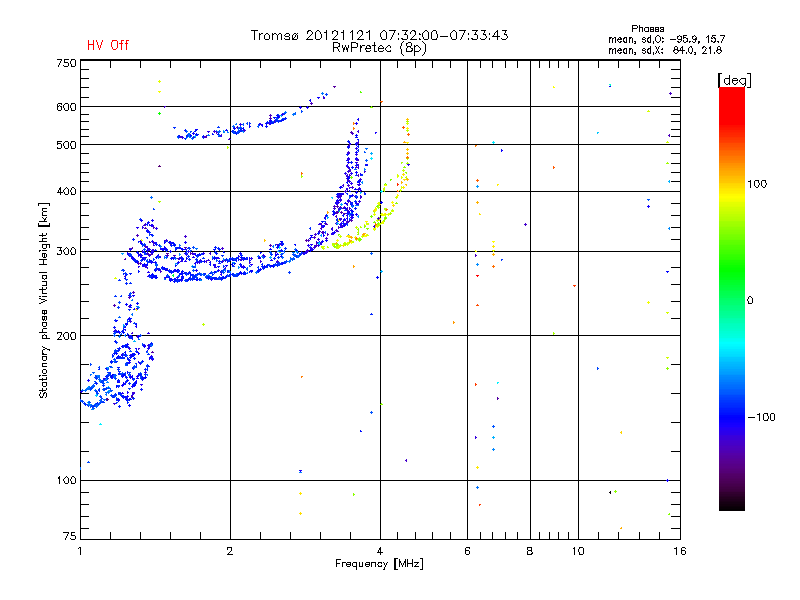Click the '6' frequency axis tick label
The width and height of the screenshot is (800, 600).
(467, 551)
